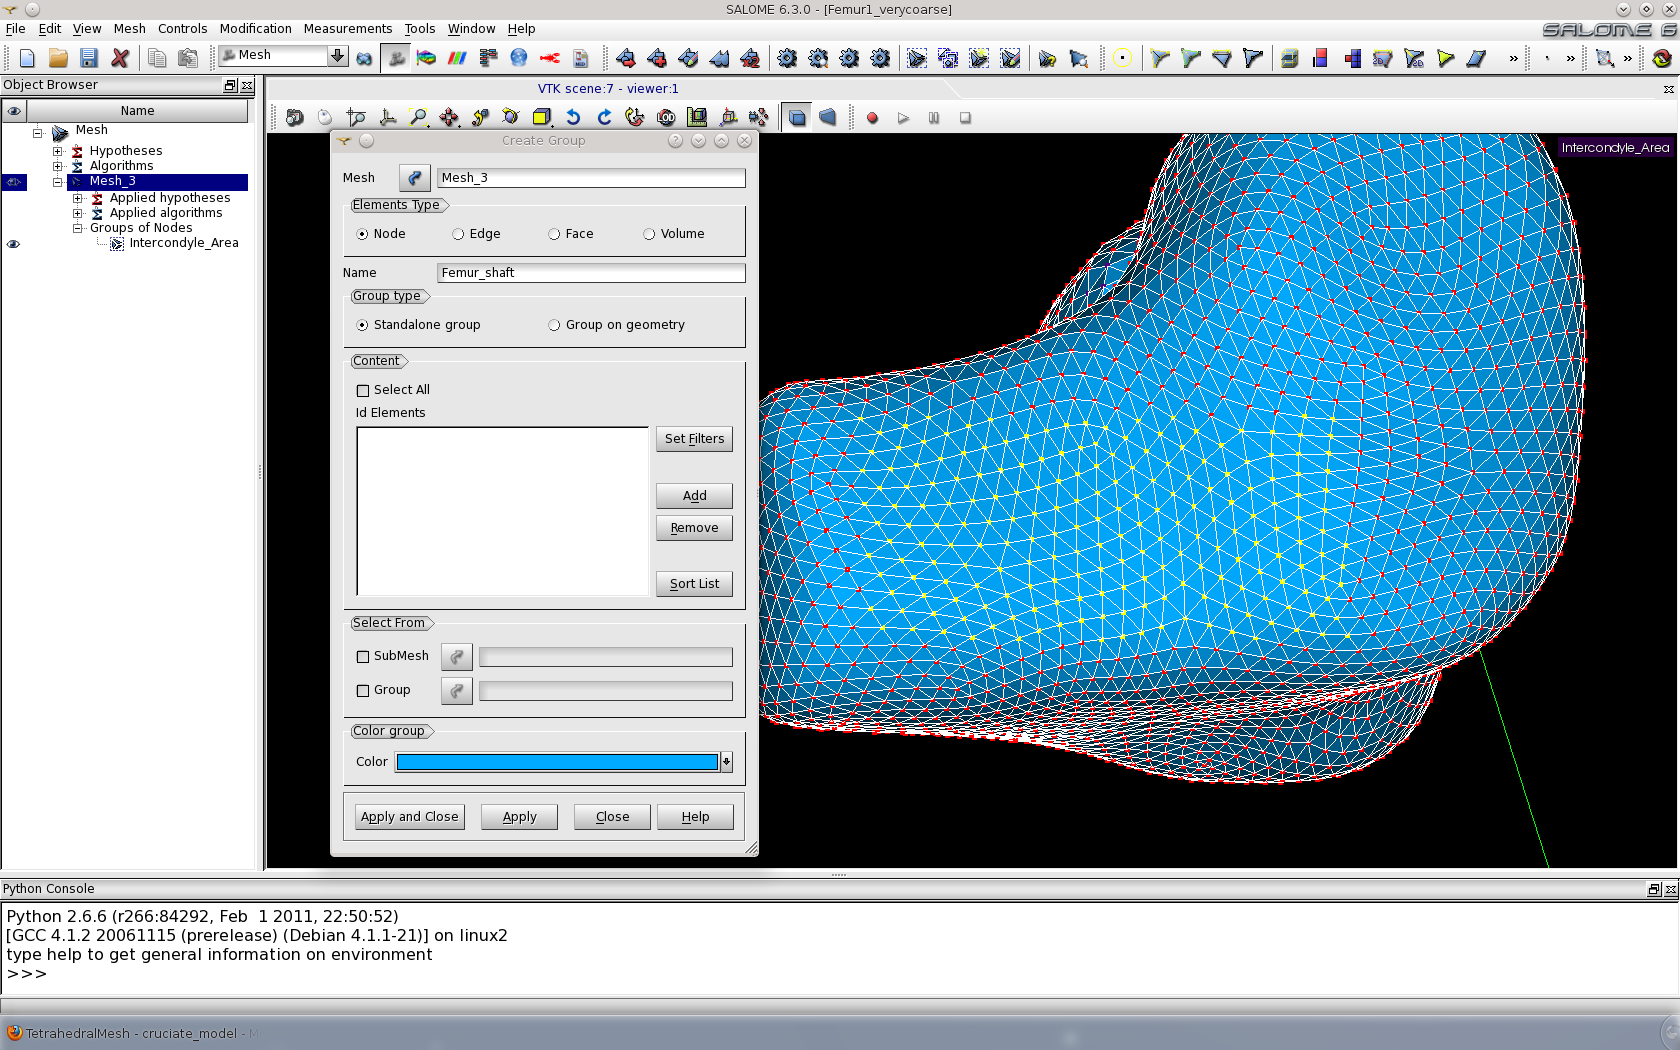
Task: Click the Set Filters button
Action: (x=694, y=439)
